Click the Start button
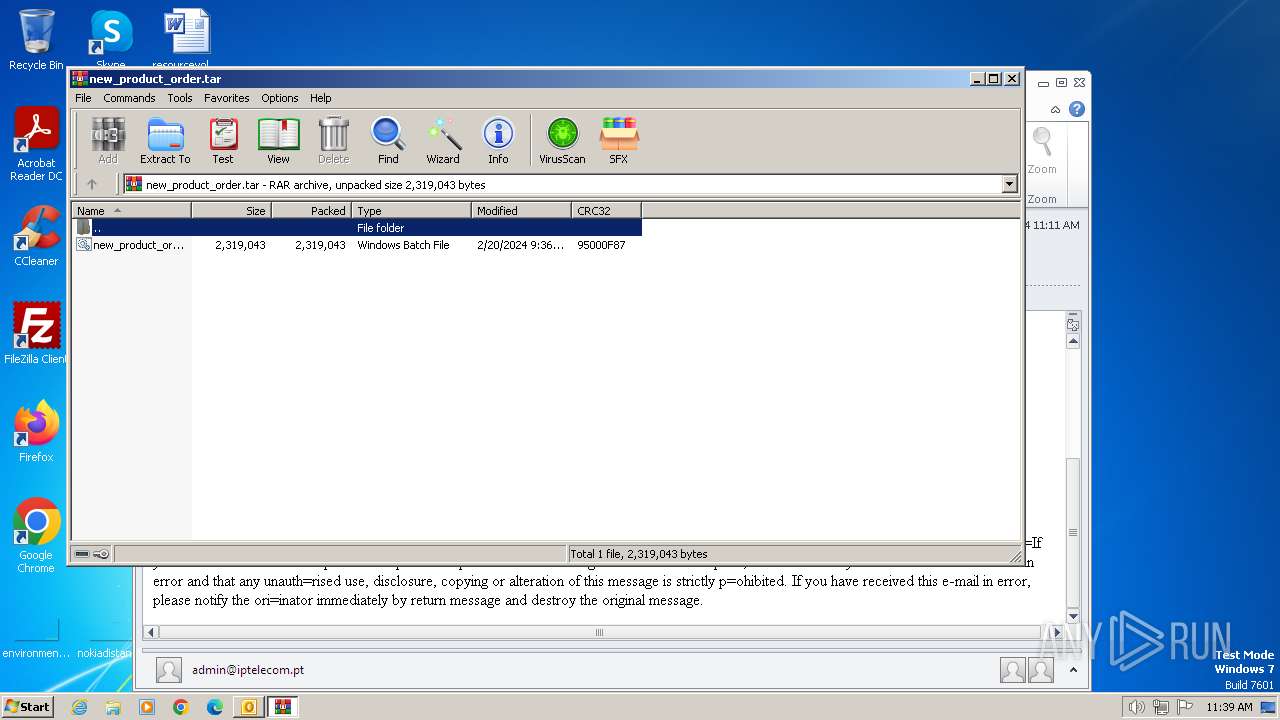Screen dimensions: 1280x720 (x=27, y=706)
